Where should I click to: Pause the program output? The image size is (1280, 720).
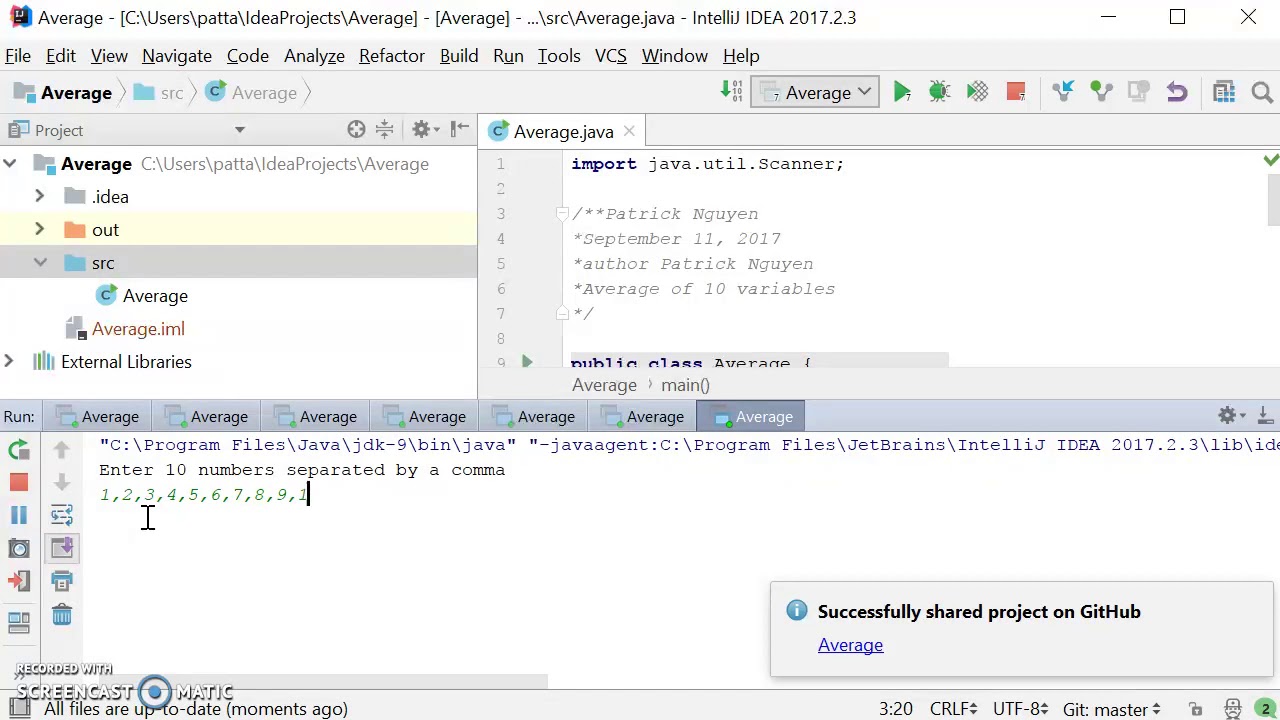point(19,516)
